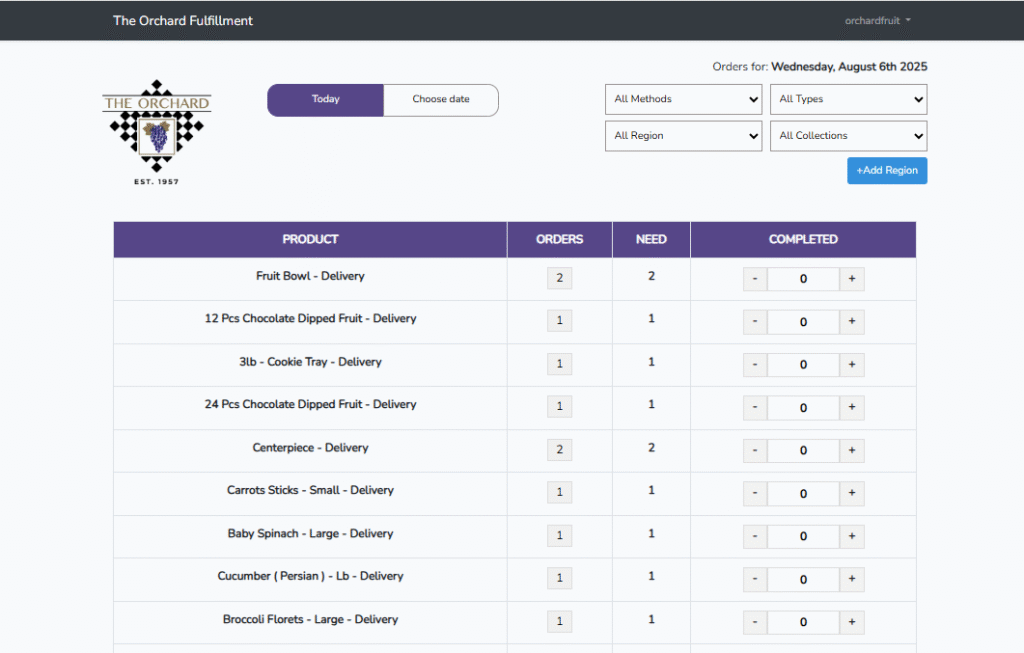The width and height of the screenshot is (1024, 653).
Task: Expand the All Types dropdown
Action: [x=848, y=100]
